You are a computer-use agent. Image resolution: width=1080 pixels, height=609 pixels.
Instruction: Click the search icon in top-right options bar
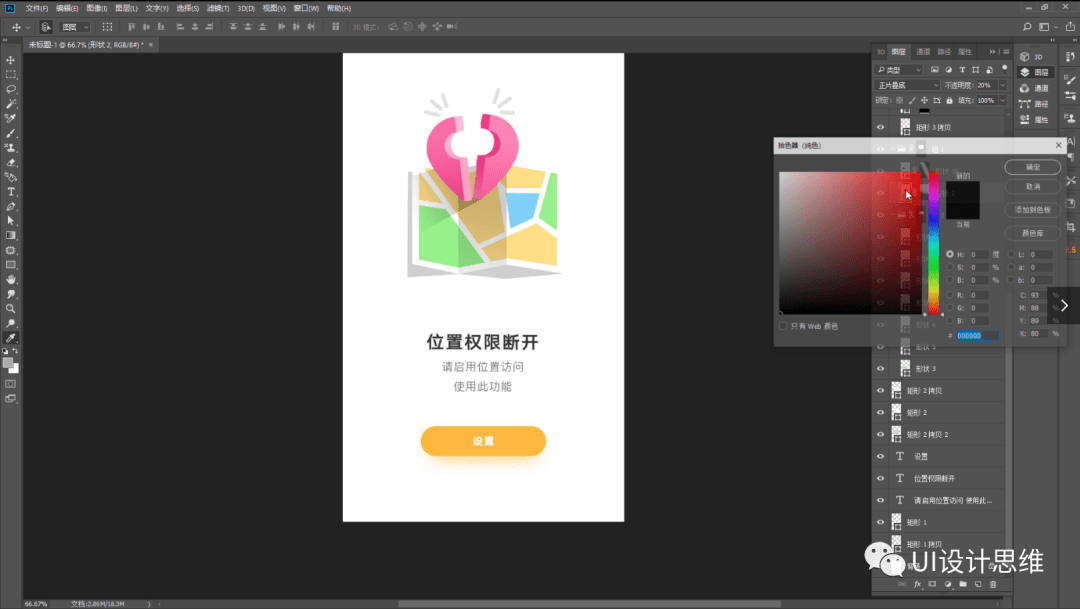(x=1027, y=27)
